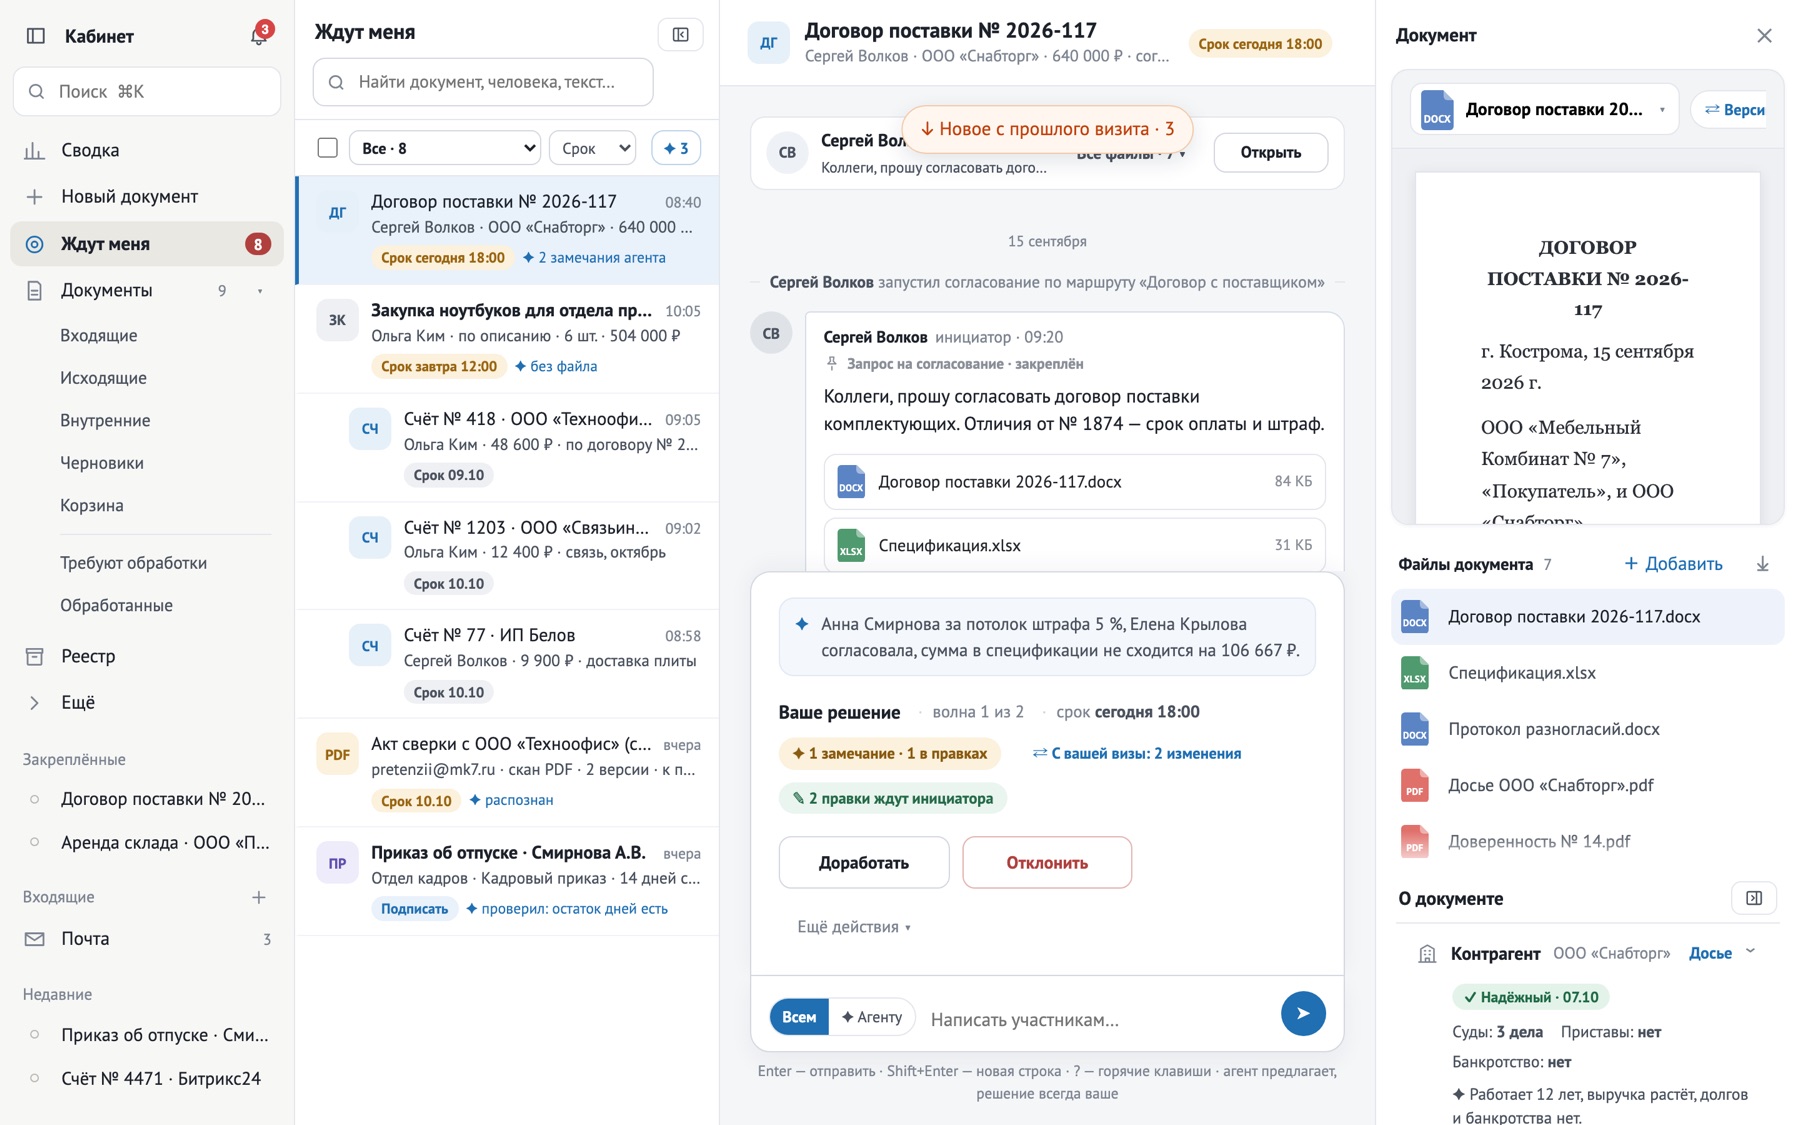Tick the select-all checkbox in list toolbar
This screenshot has height=1125, width=1800.
coord(327,148)
